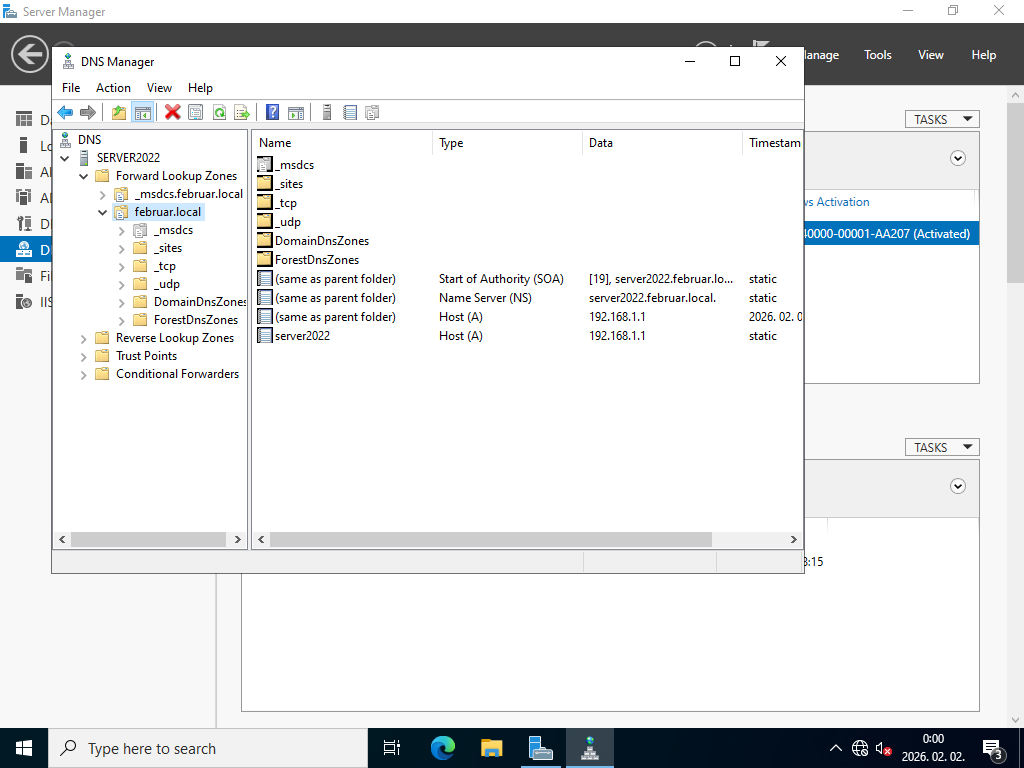Open the View menu in DNS Manager

tap(159, 88)
